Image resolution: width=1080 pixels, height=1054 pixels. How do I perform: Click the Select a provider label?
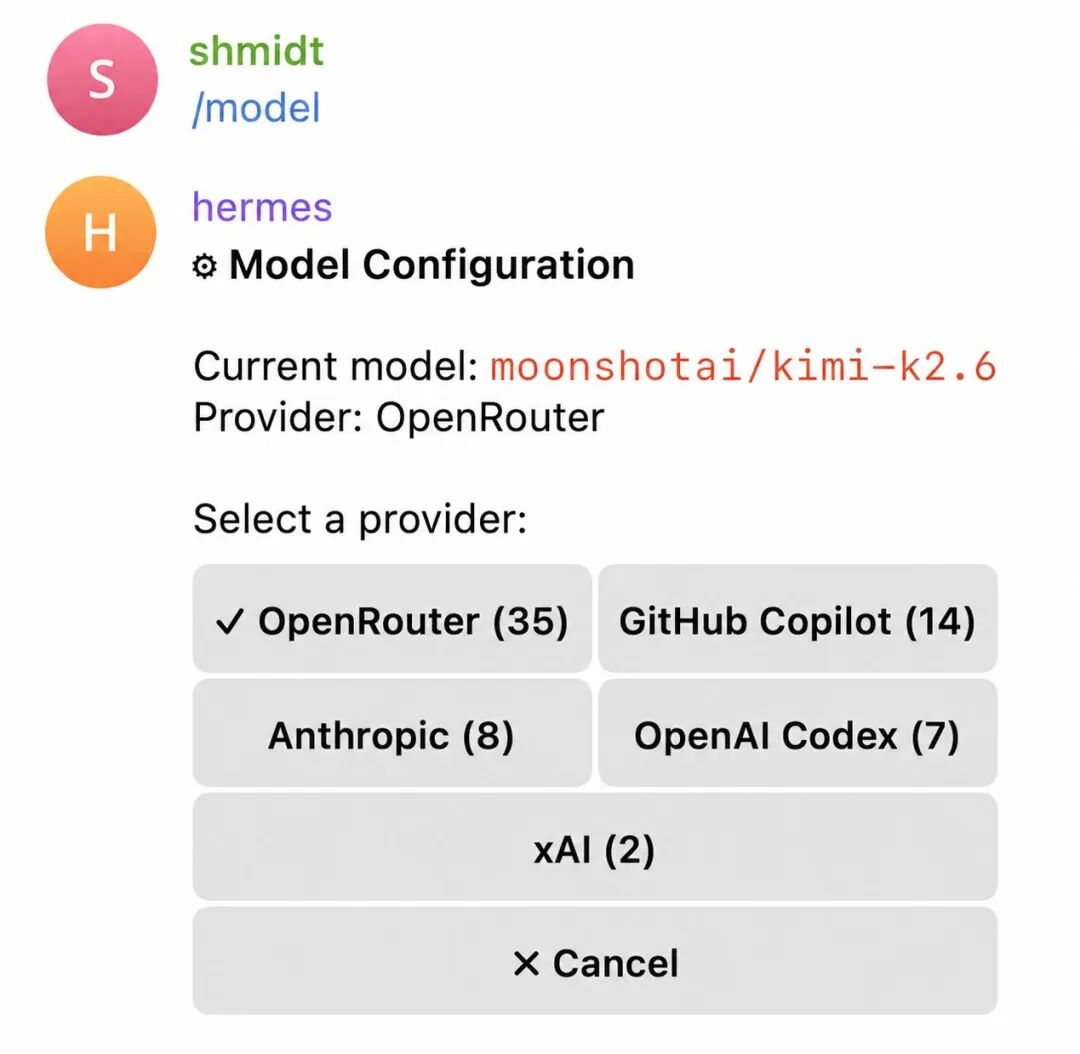click(360, 519)
